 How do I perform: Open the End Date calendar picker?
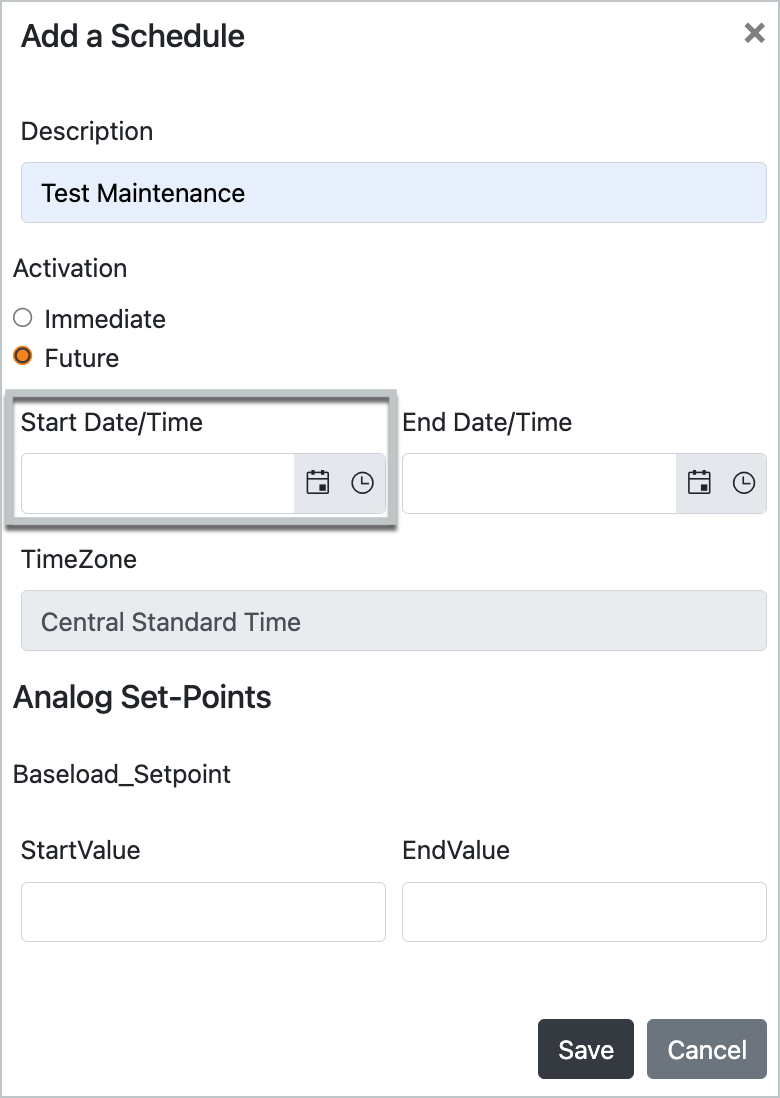point(700,482)
